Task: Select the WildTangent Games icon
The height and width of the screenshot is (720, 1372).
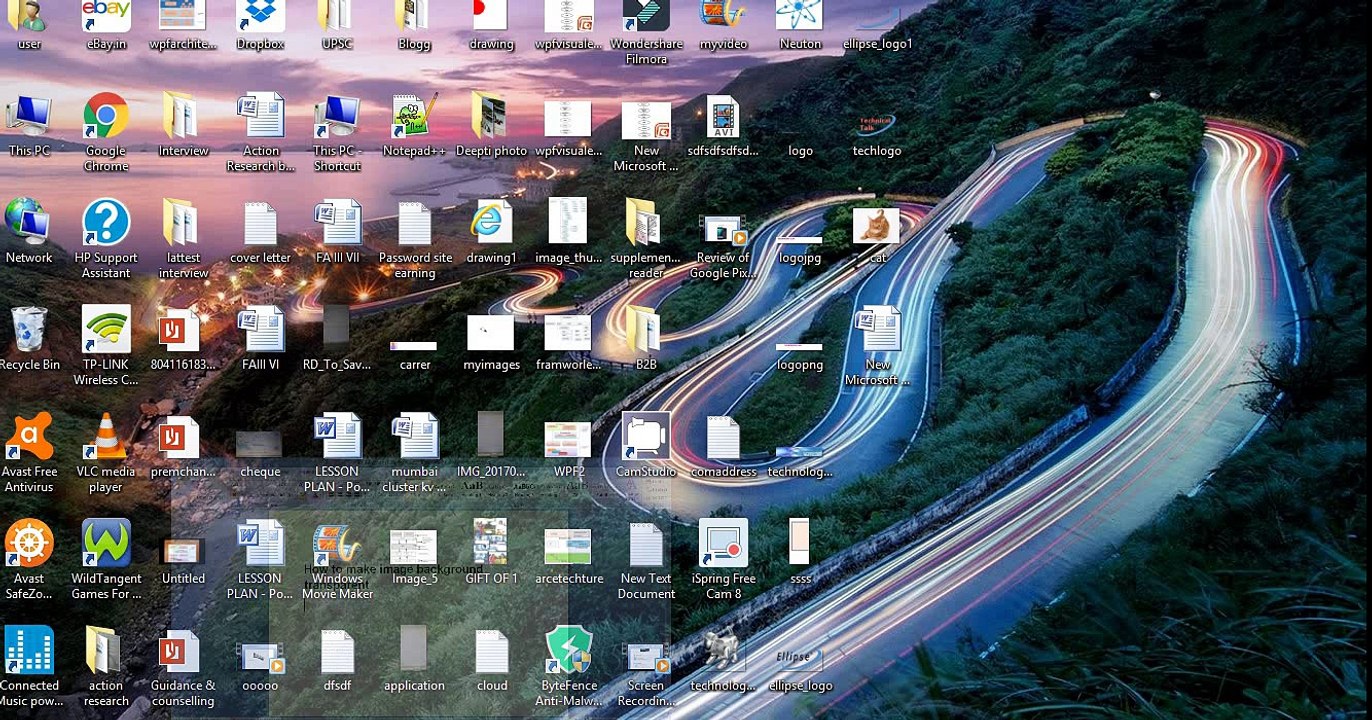Action: click(x=106, y=544)
